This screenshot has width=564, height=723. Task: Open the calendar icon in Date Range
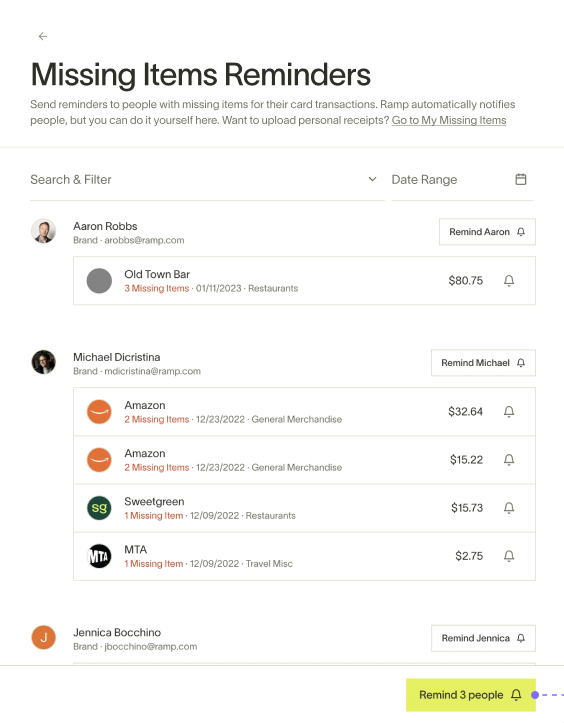pos(521,179)
